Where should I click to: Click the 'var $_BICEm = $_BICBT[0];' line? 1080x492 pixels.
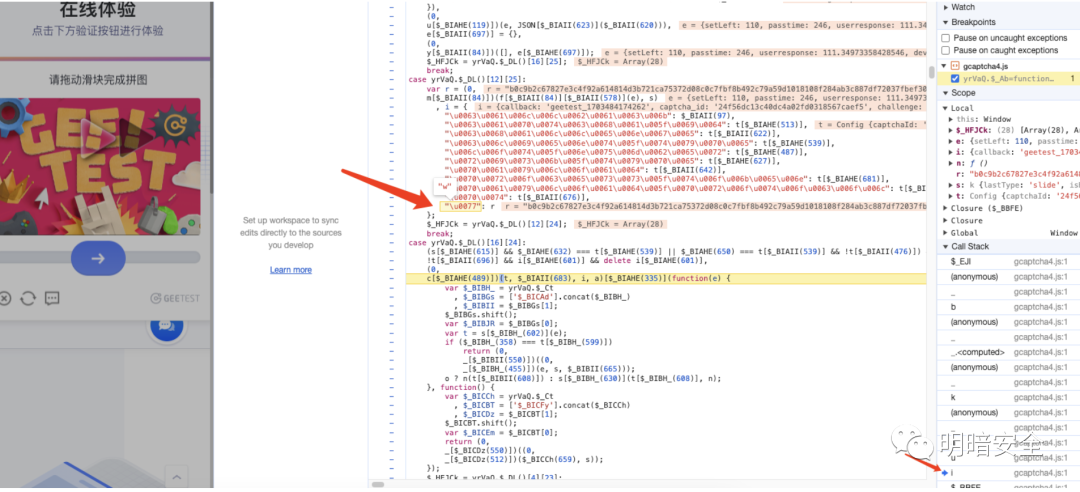pyautogui.click(x=501, y=432)
